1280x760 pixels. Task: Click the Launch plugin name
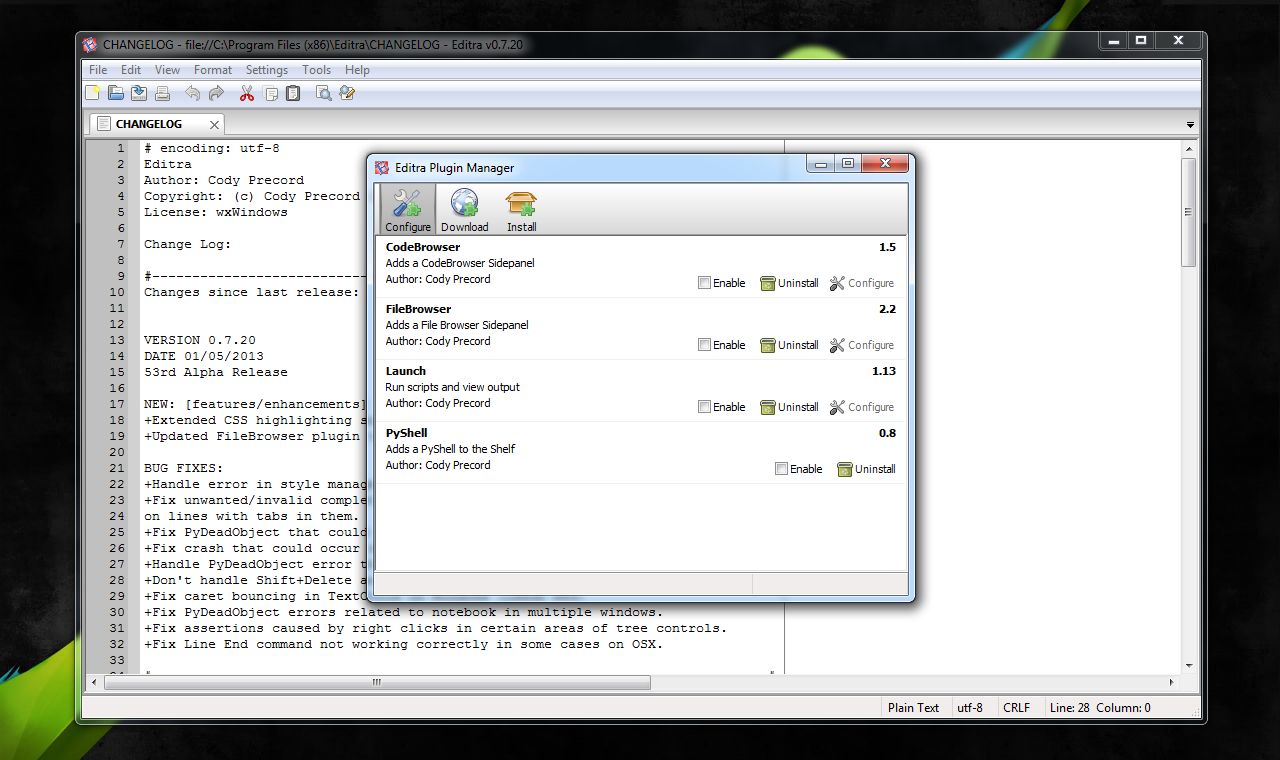(x=406, y=371)
